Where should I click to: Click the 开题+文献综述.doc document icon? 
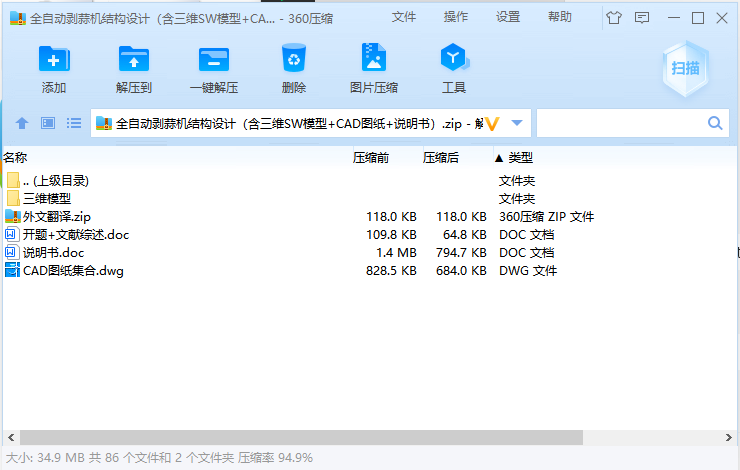(11, 235)
